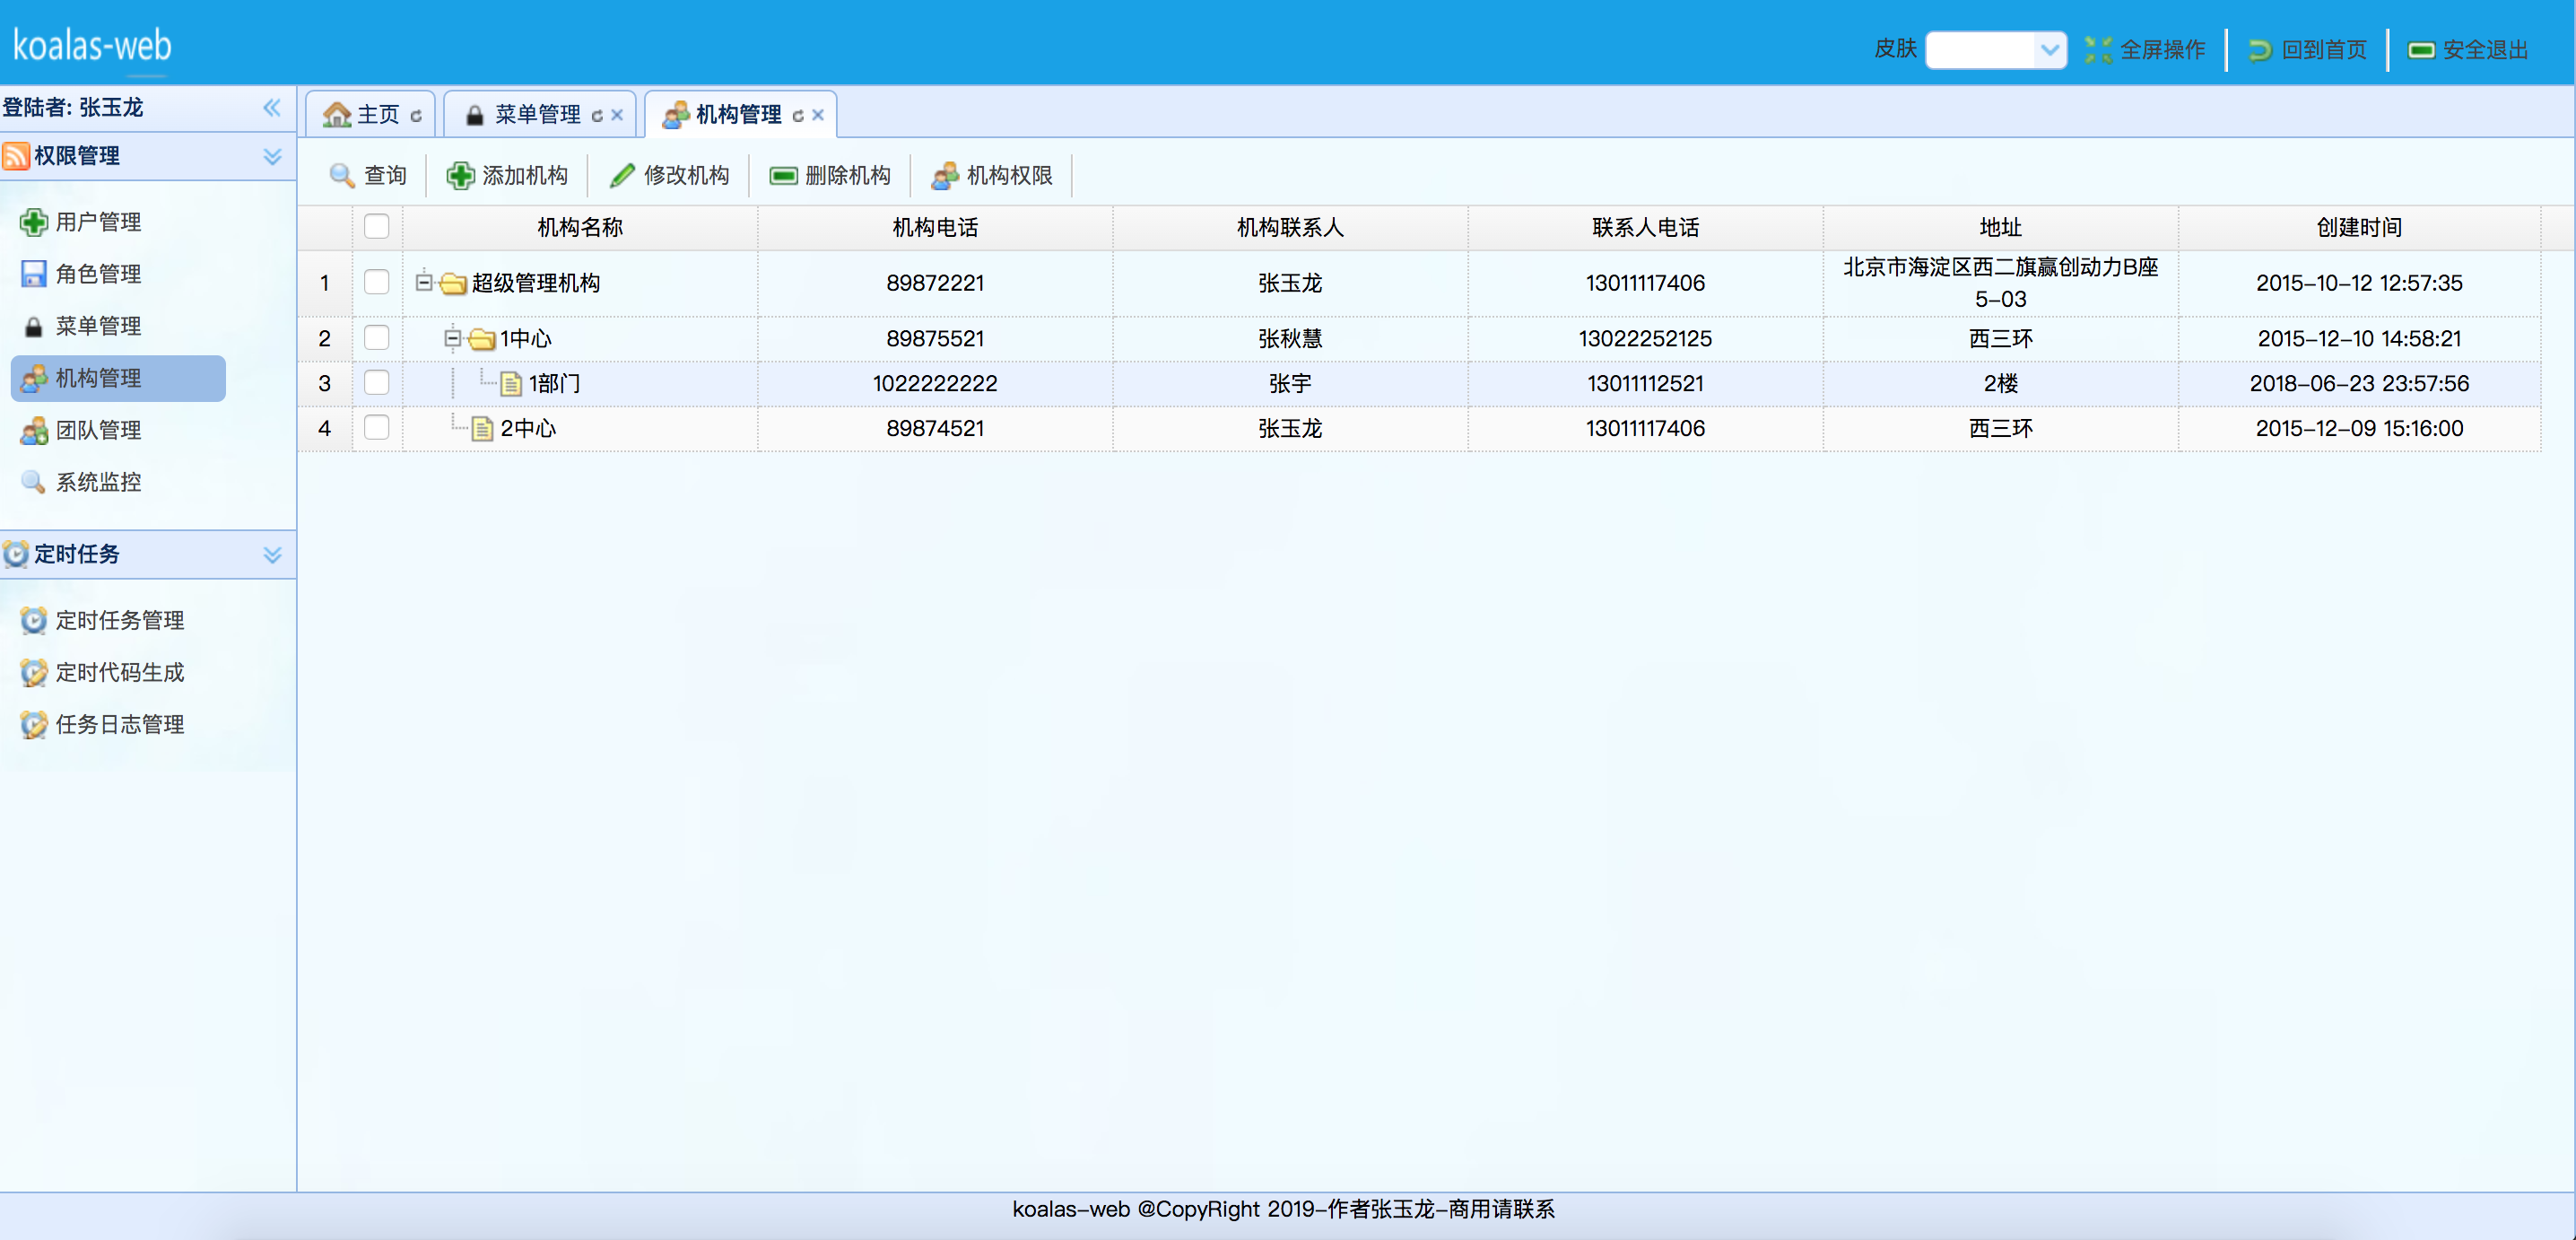Click the 定时代码生成 clock icon
The height and width of the screenshot is (1240, 2576).
(34, 672)
